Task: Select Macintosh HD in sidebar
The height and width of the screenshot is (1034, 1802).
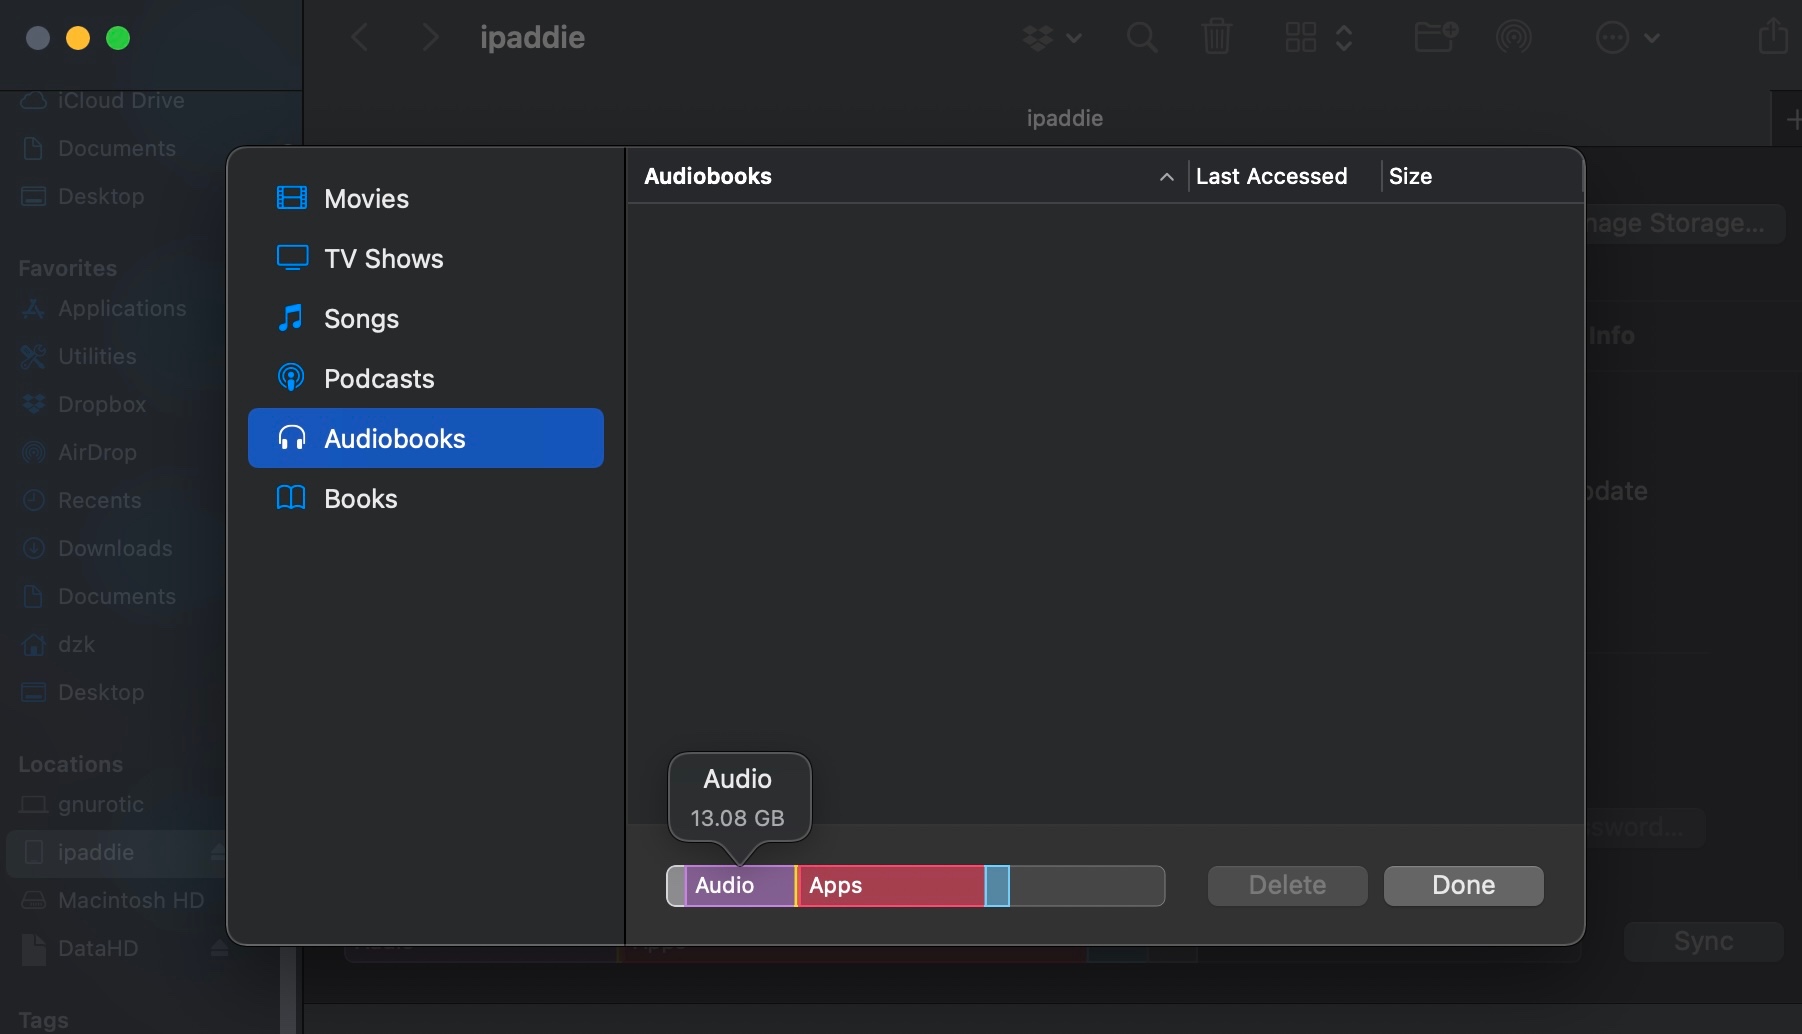Action: (x=113, y=900)
